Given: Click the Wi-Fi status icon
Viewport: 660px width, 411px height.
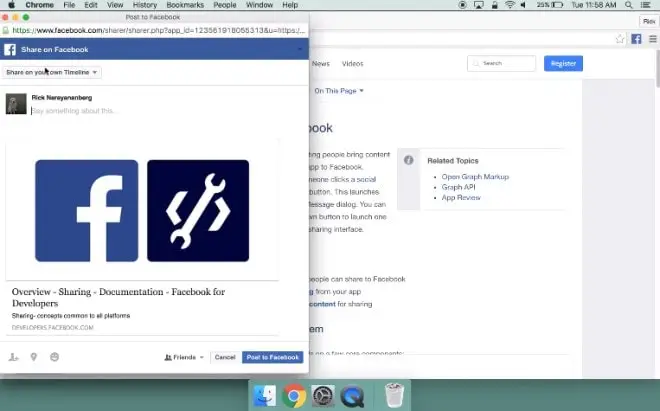Looking at the screenshot, I should (x=510, y=5).
